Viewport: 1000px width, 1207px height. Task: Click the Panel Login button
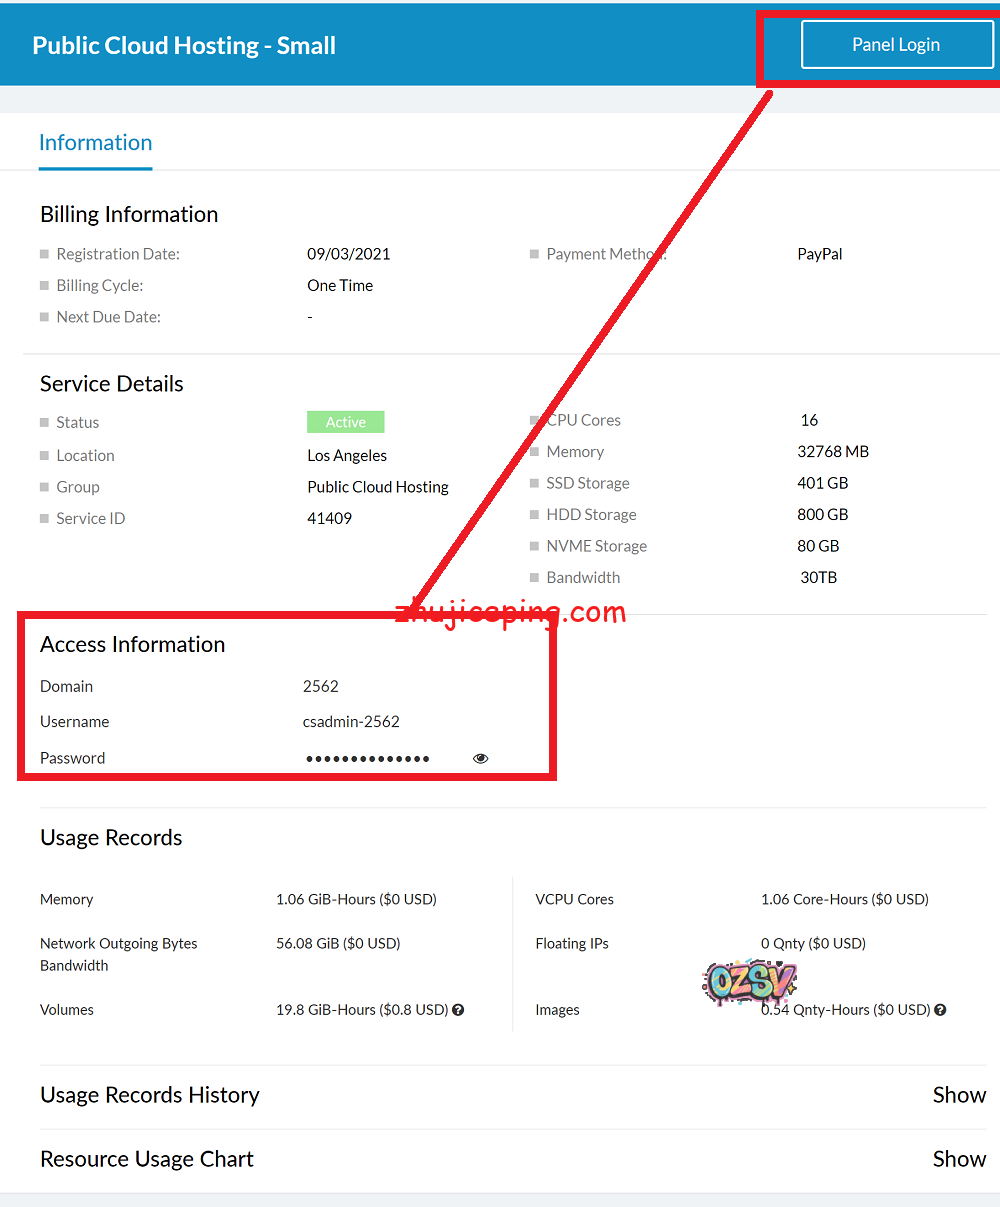point(895,45)
